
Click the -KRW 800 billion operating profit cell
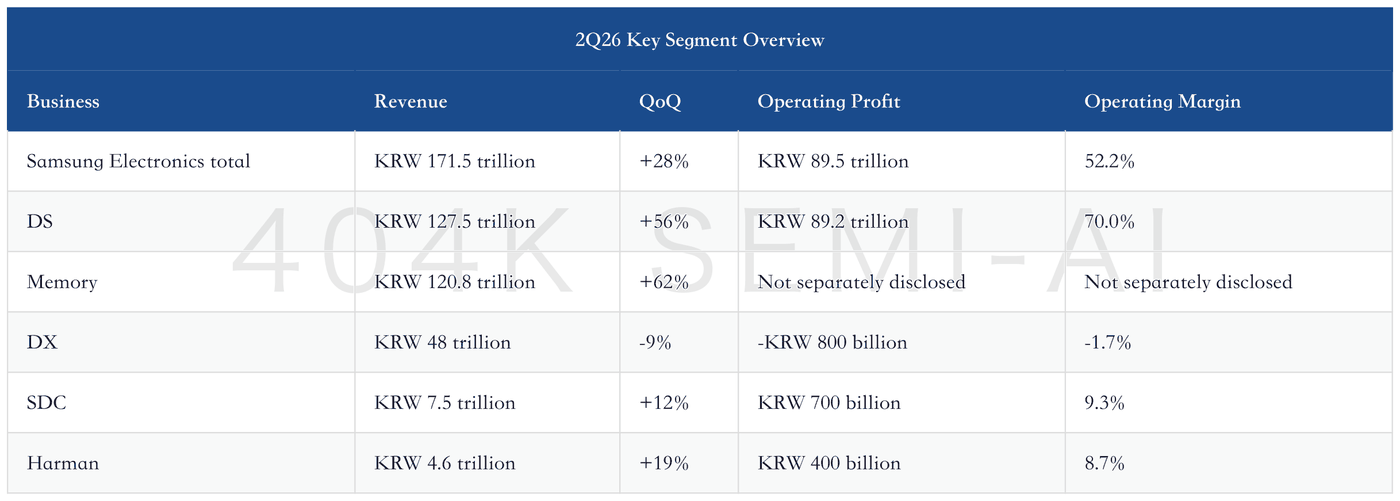832,342
